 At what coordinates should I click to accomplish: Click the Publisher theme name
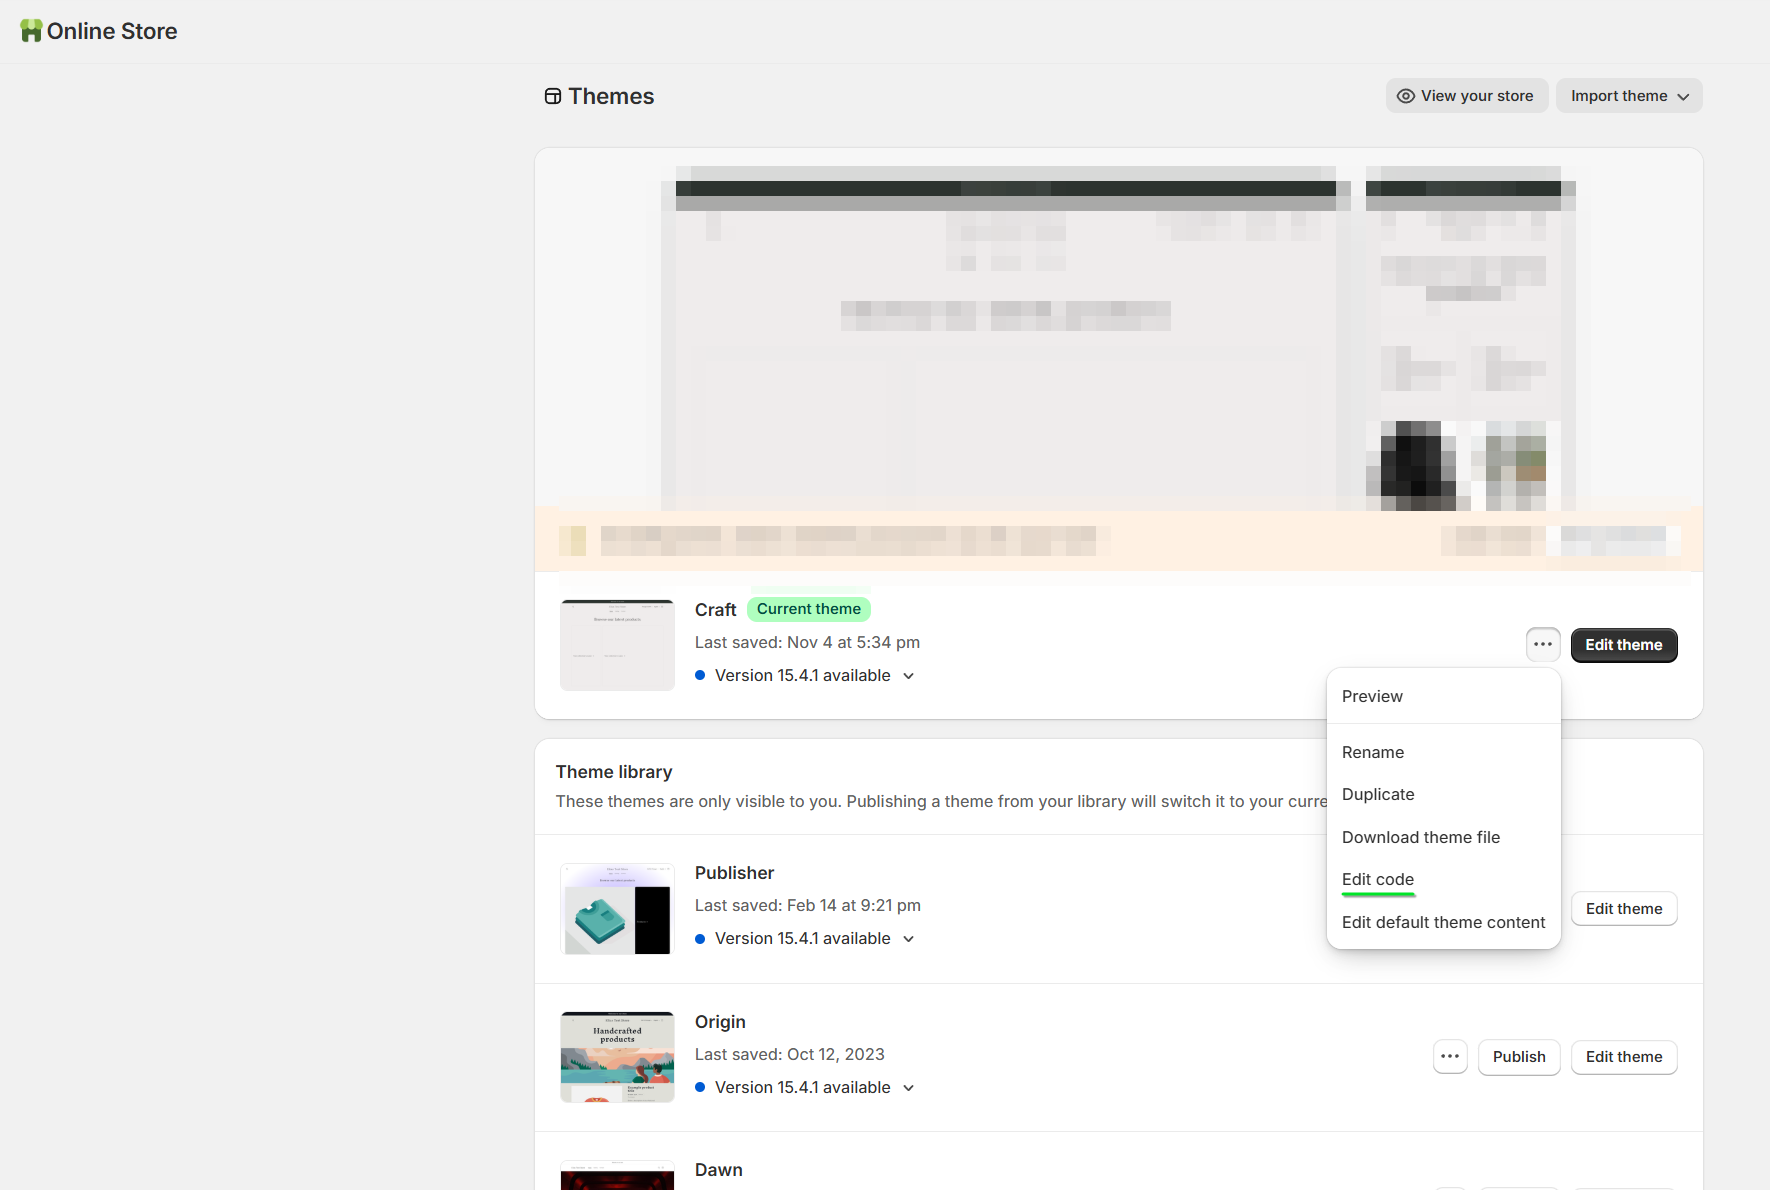point(735,873)
